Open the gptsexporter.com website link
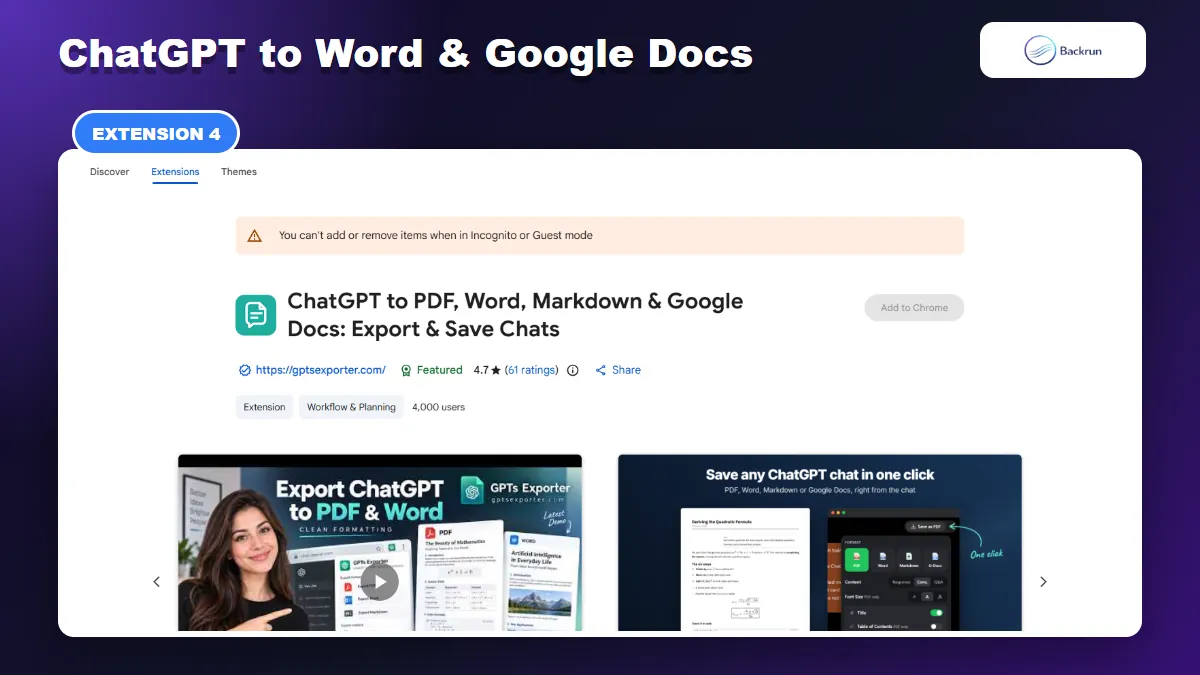The image size is (1200, 675). pyautogui.click(x=320, y=370)
